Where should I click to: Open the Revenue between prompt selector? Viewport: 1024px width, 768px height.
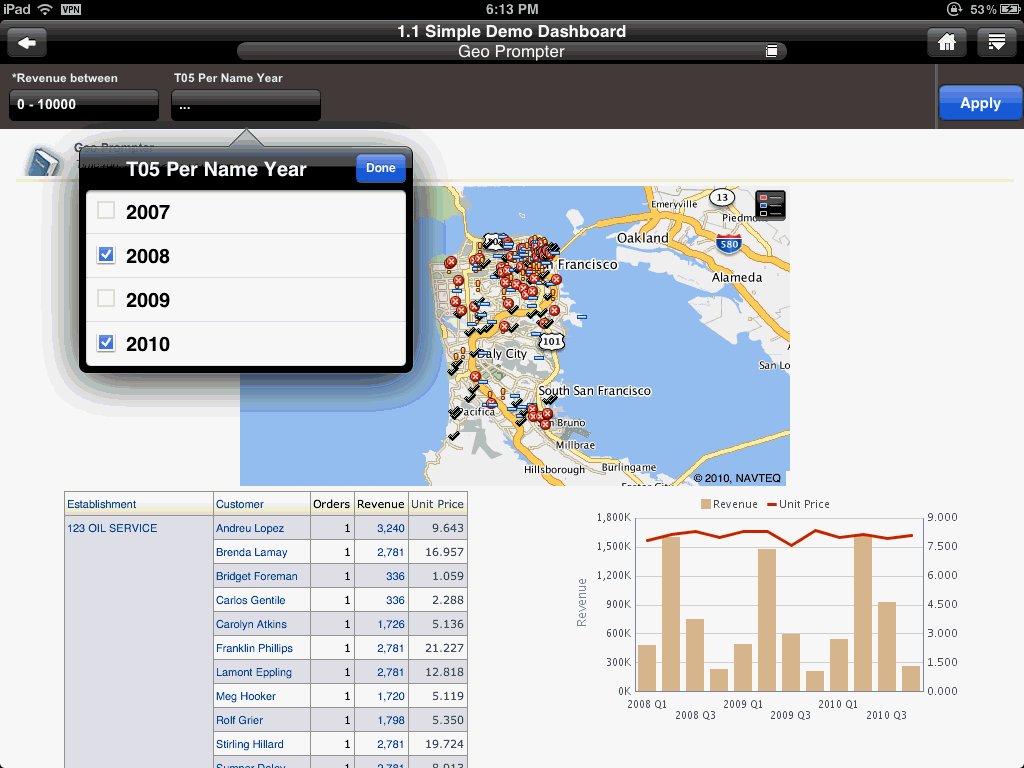pyautogui.click(x=83, y=103)
